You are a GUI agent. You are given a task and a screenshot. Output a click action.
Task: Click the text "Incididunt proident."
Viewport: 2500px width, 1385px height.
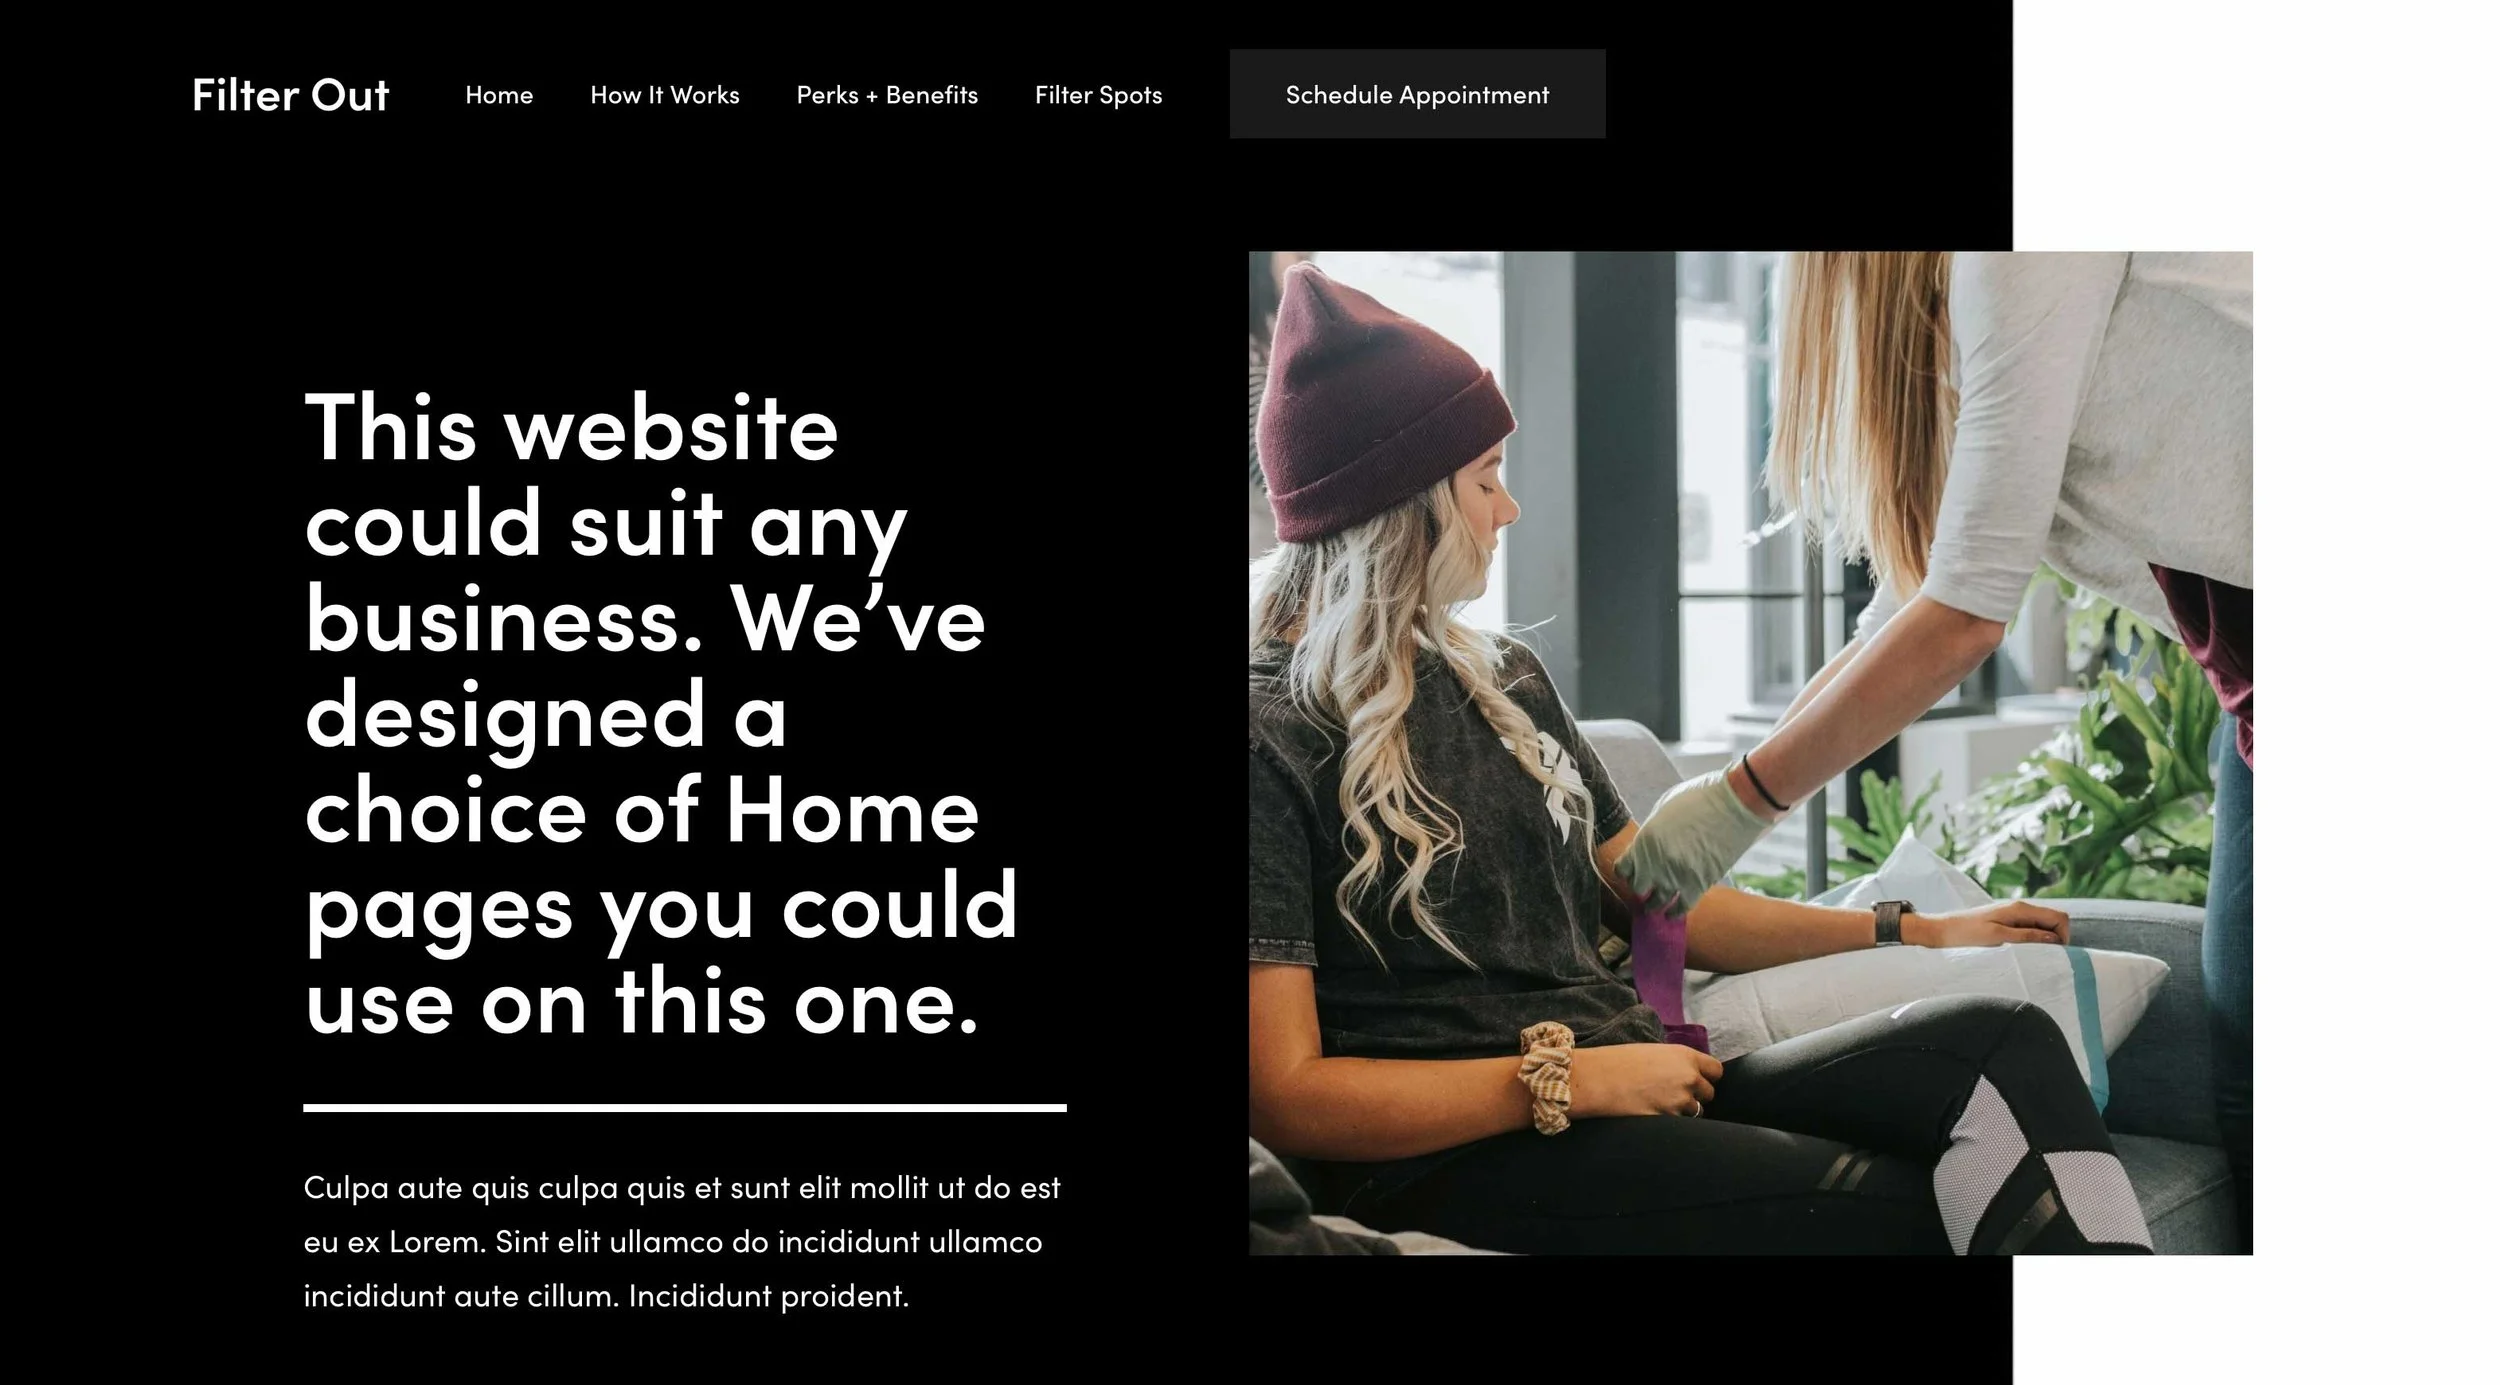[769, 1296]
